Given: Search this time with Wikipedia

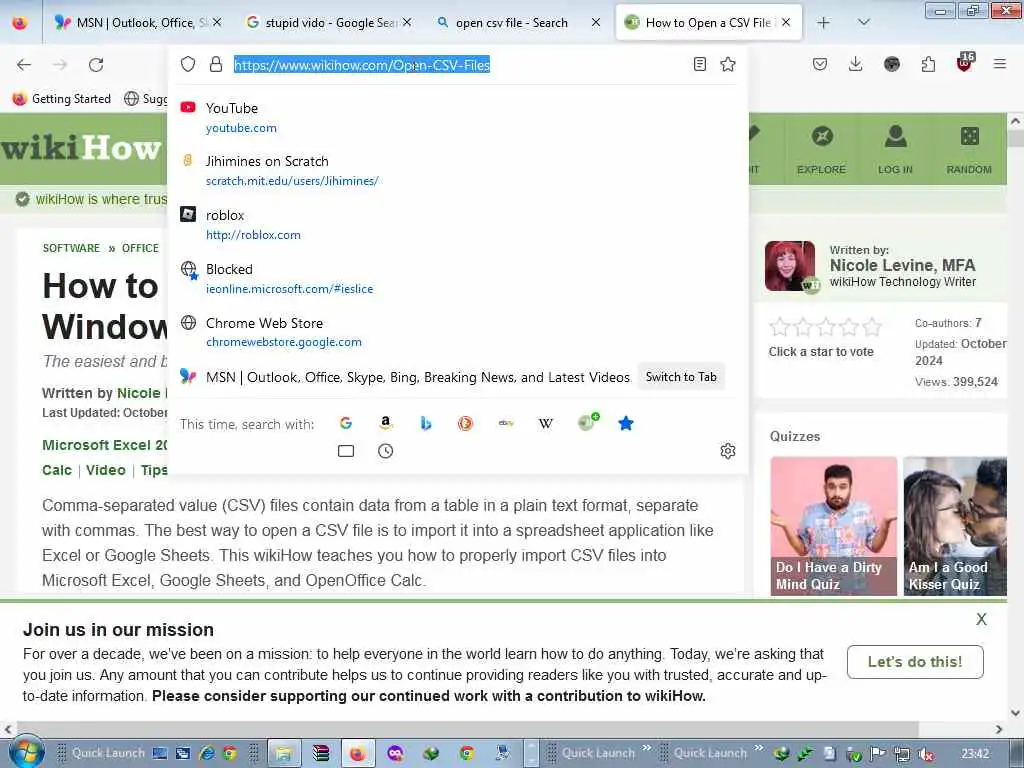Looking at the screenshot, I should [x=545, y=423].
